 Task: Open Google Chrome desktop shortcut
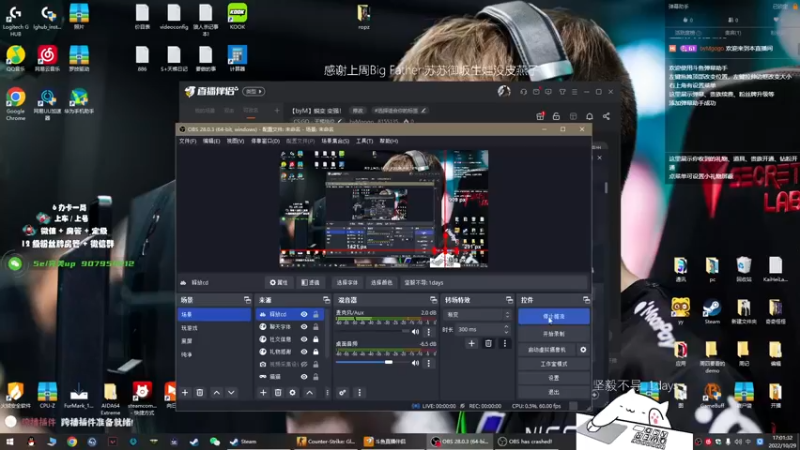pyautogui.click(x=16, y=104)
